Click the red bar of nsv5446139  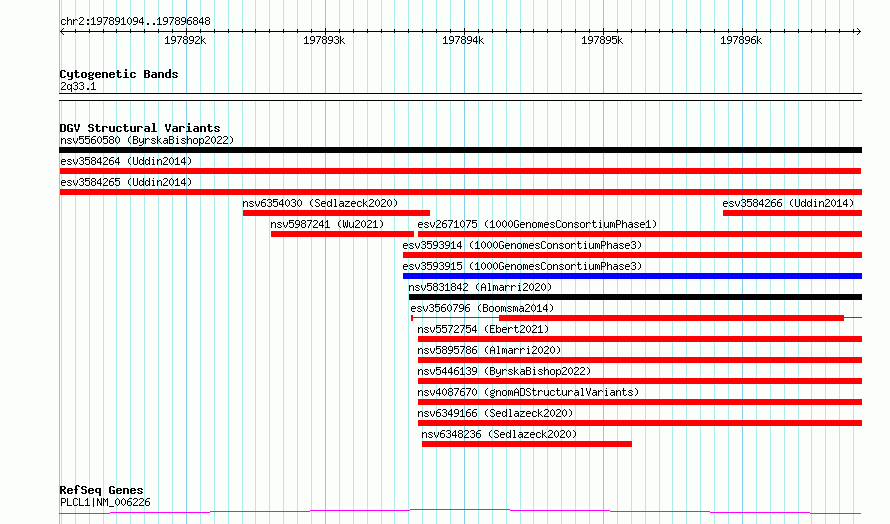[640, 382]
